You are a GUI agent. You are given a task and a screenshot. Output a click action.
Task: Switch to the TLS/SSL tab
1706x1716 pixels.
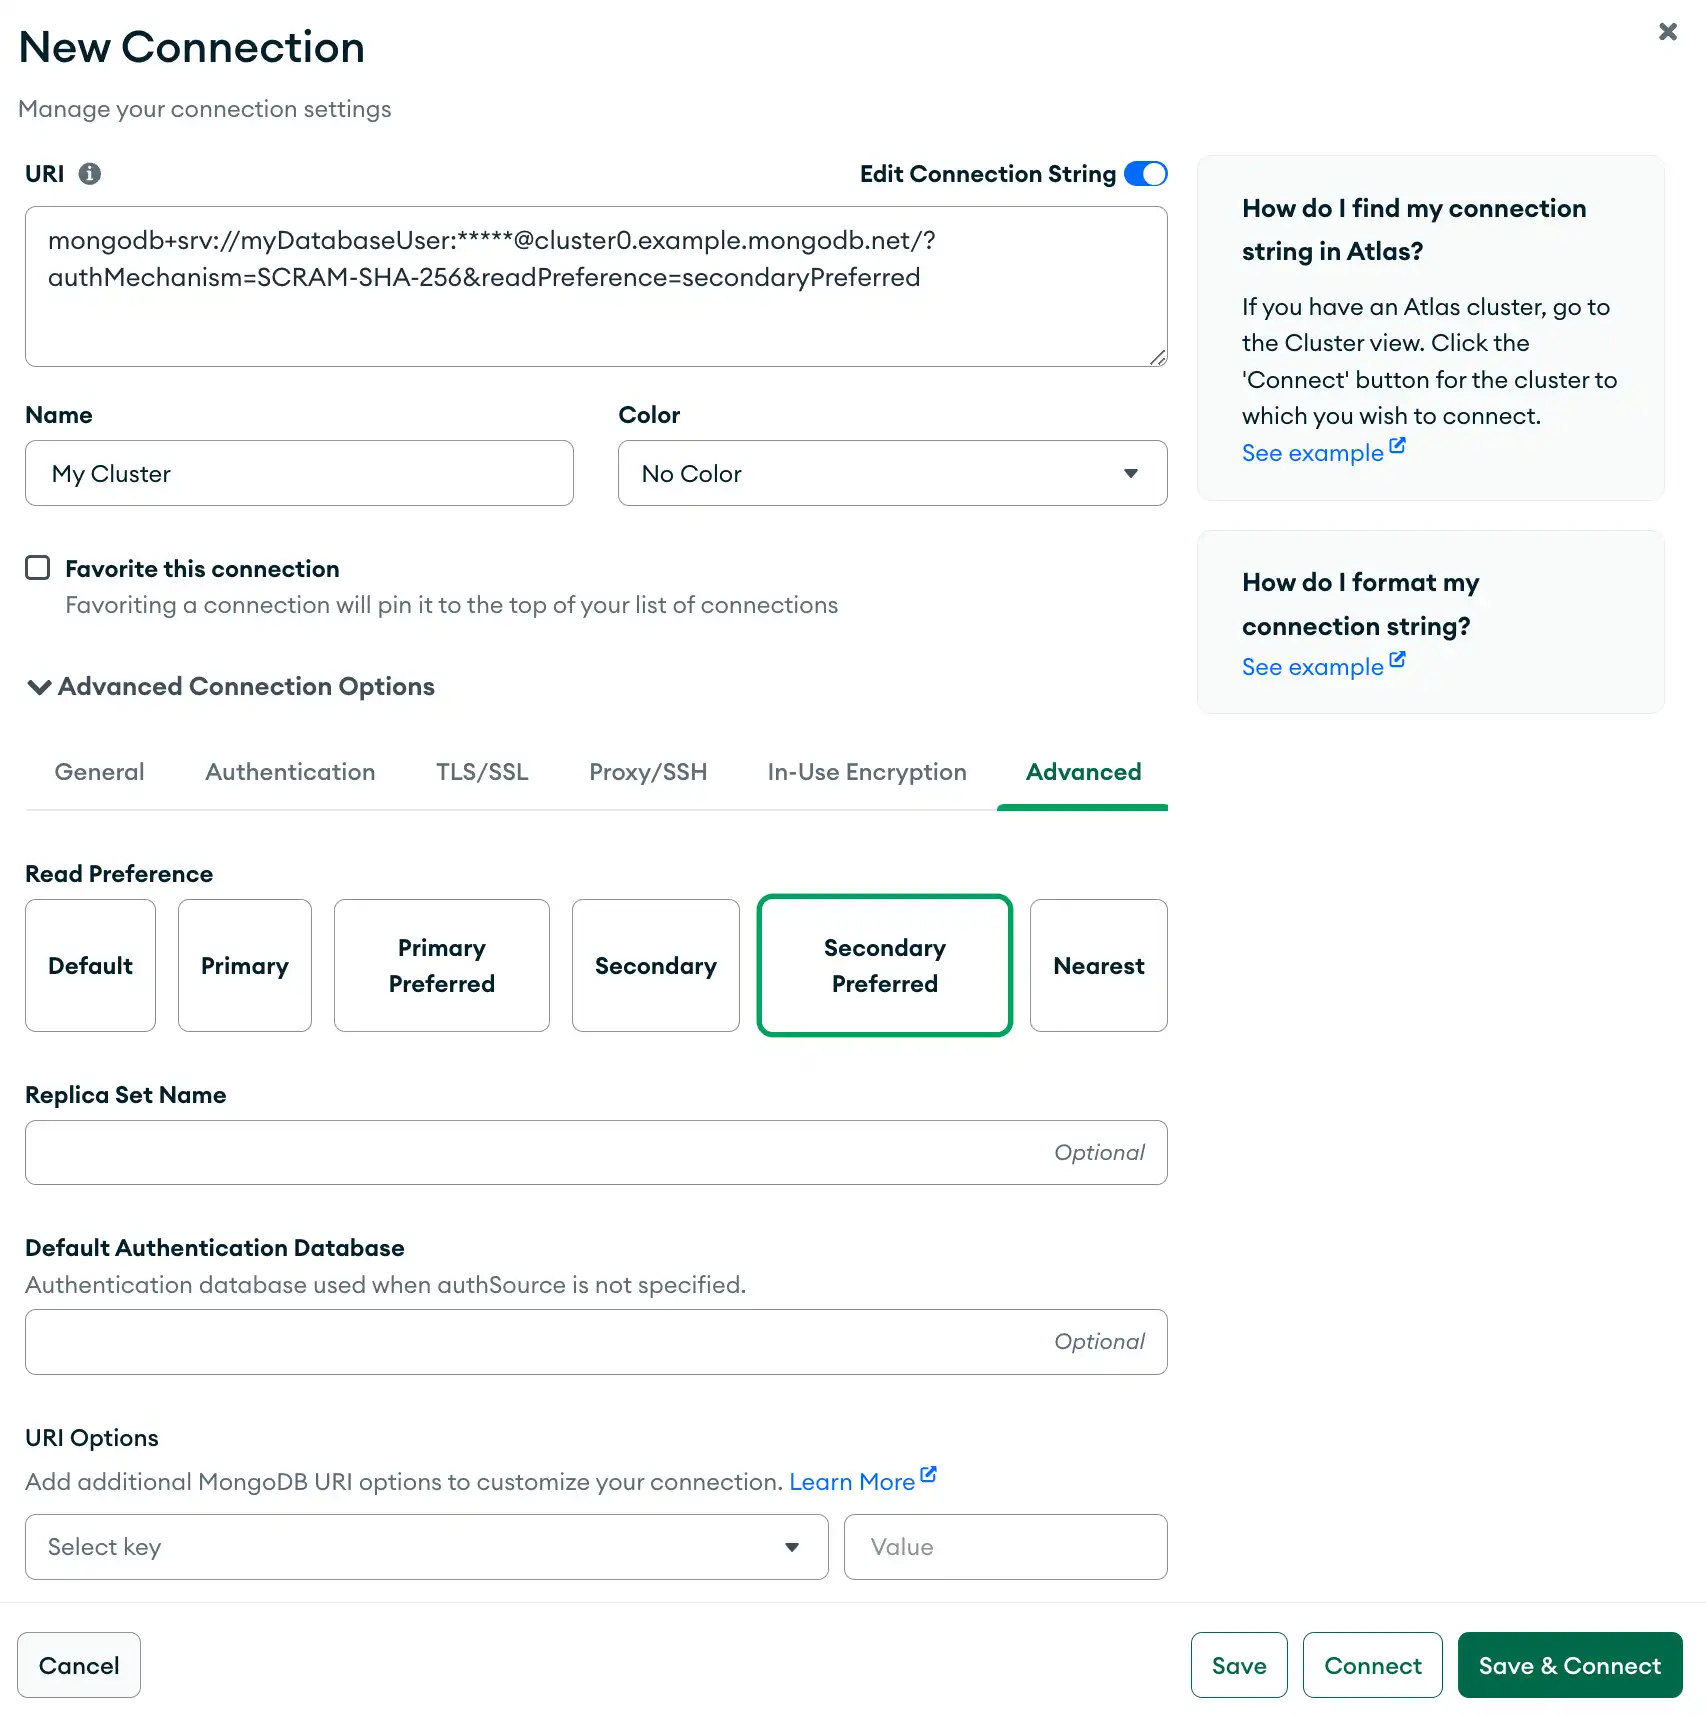click(482, 771)
